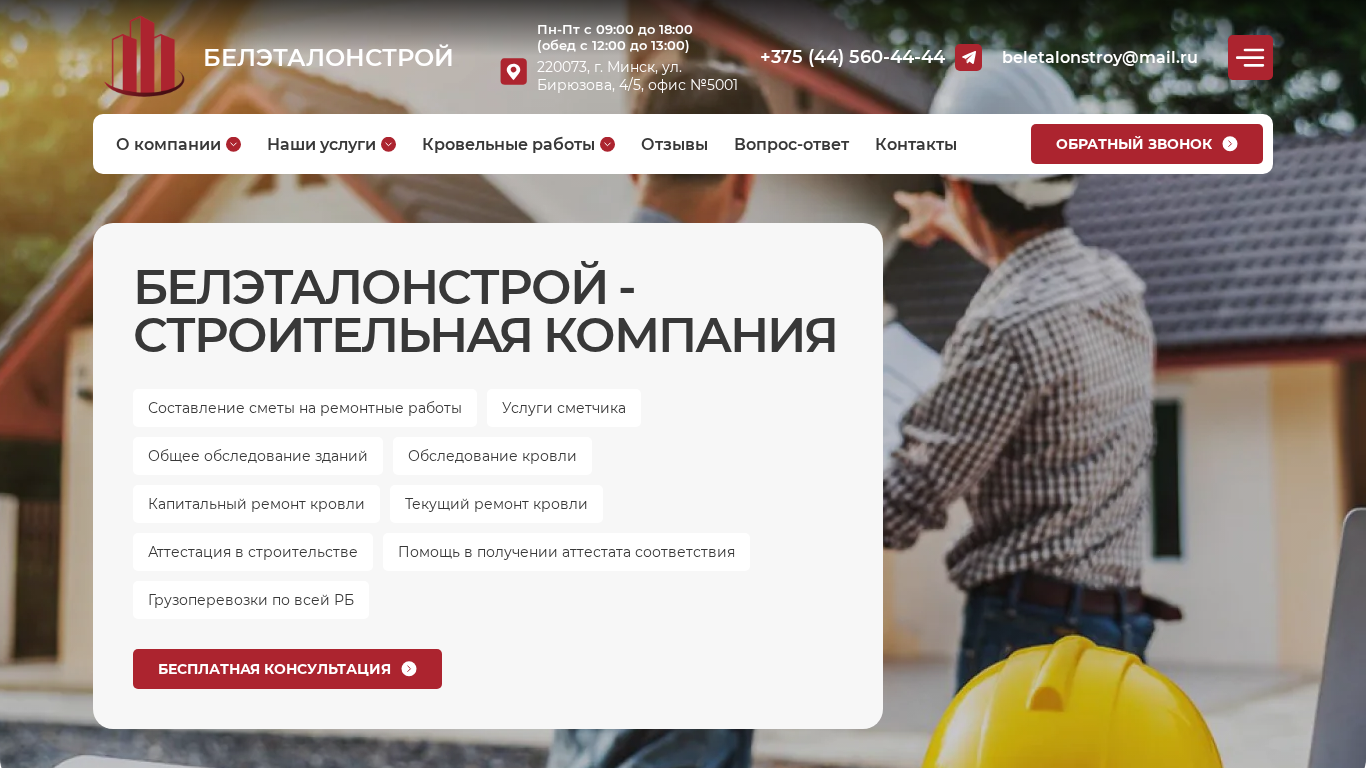
Task: Go to the Вопрос-ответ page
Action: click(x=791, y=144)
